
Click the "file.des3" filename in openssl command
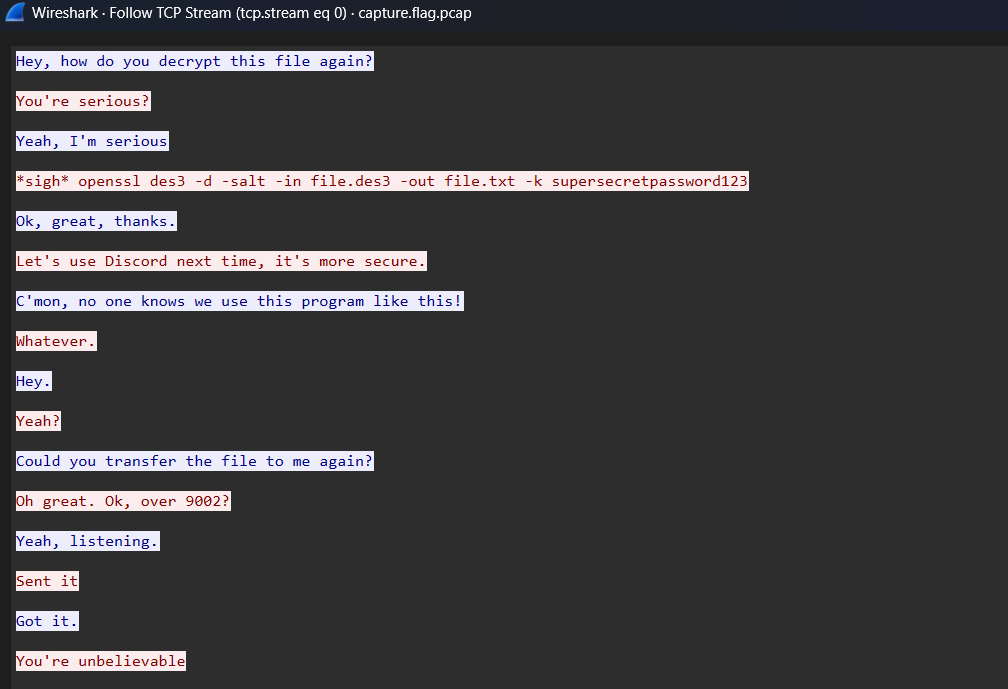[382, 181]
